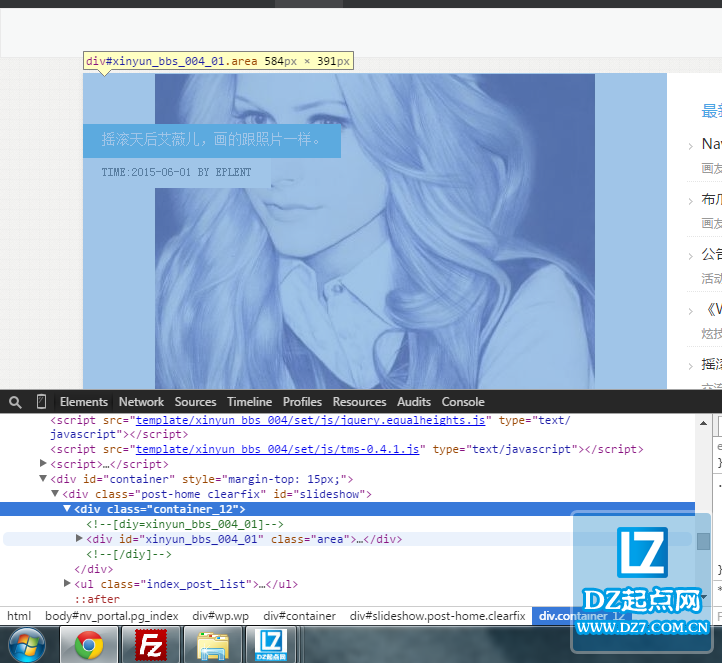722x663 pixels.
Task: Select the div class container_12 row
Action: 347,509
